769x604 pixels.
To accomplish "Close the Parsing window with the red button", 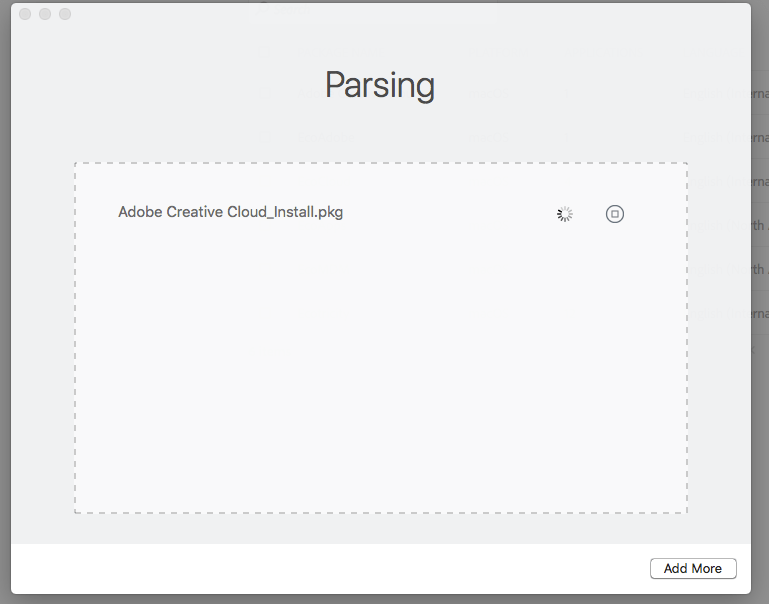I will [x=25, y=14].
